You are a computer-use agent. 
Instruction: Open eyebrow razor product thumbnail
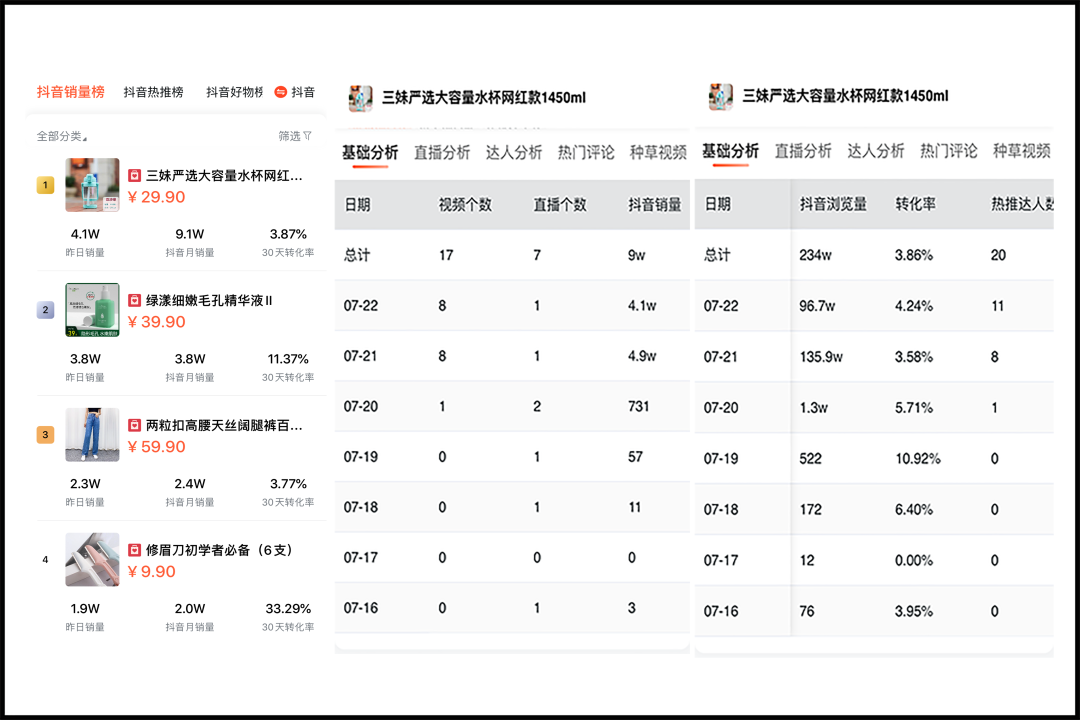[92, 559]
